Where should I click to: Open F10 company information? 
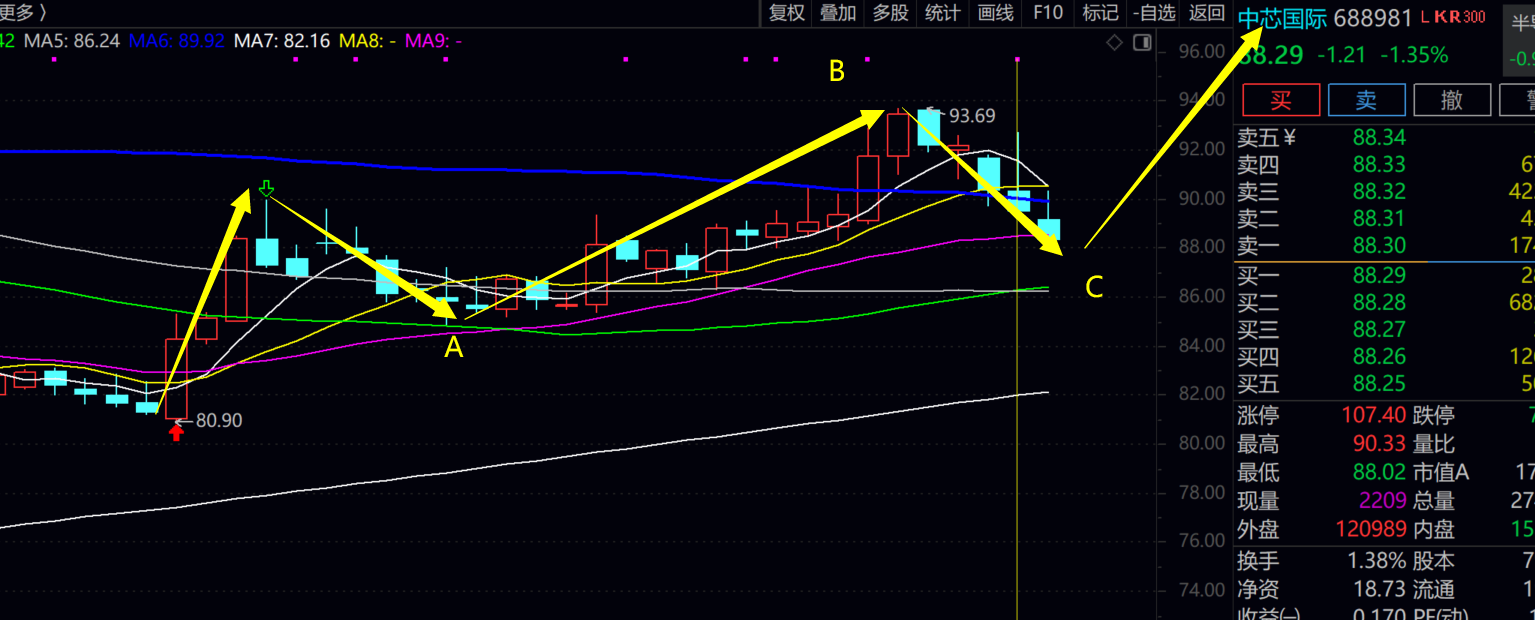click(1047, 13)
